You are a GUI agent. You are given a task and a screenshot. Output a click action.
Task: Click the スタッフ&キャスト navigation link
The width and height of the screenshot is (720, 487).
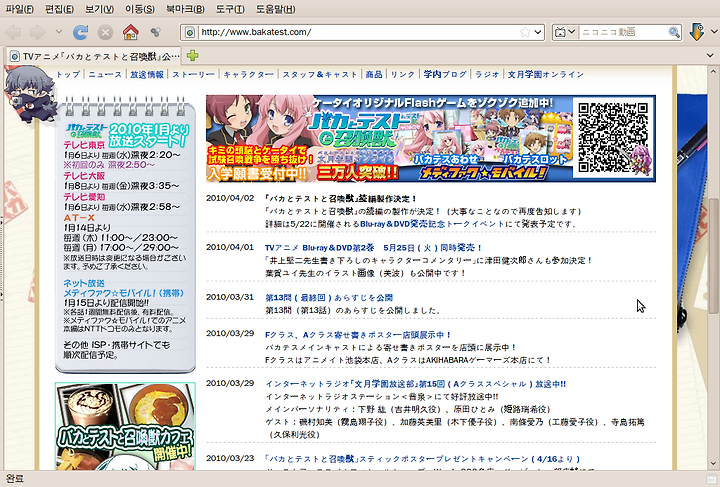[320, 74]
